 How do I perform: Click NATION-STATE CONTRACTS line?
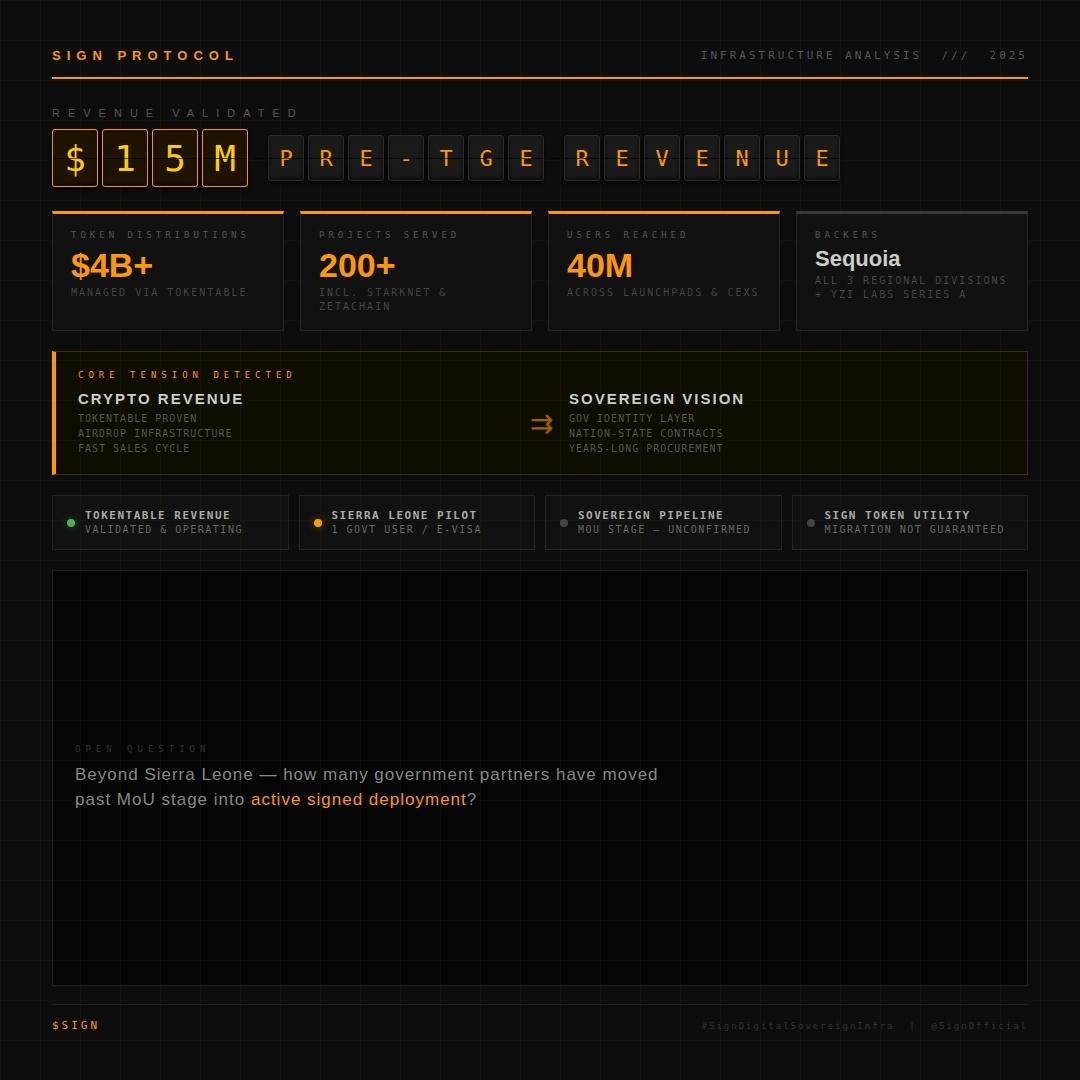point(646,433)
